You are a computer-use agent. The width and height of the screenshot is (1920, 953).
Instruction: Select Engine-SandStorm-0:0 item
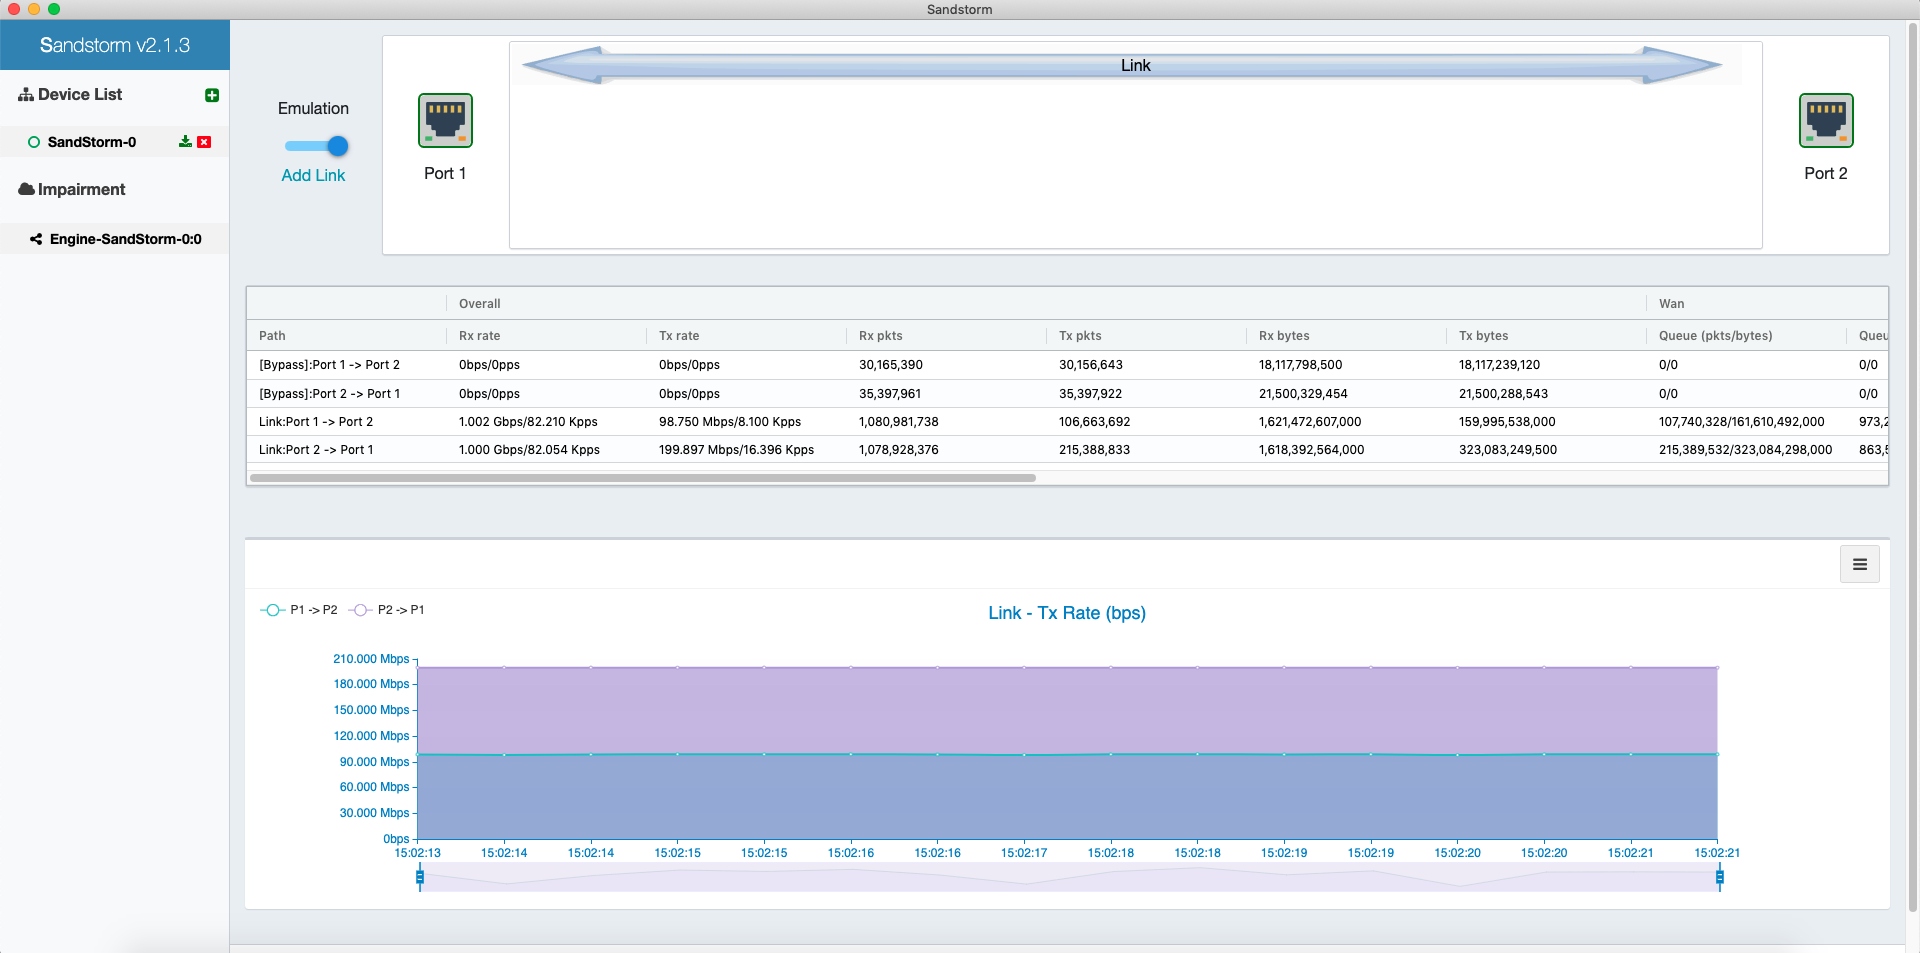pyautogui.click(x=126, y=239)
